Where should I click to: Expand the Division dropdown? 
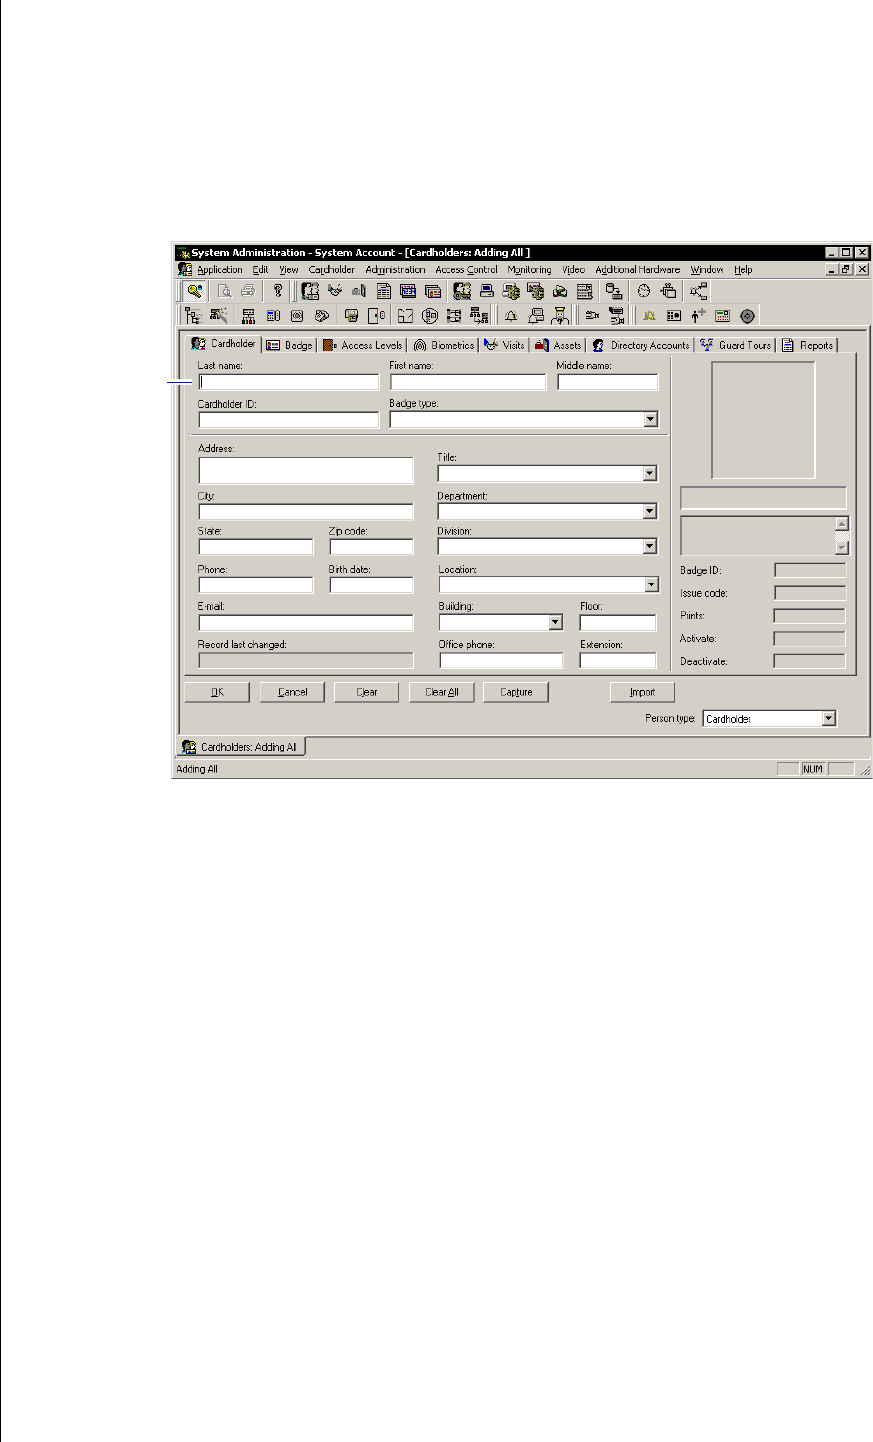tap(650, 547)
